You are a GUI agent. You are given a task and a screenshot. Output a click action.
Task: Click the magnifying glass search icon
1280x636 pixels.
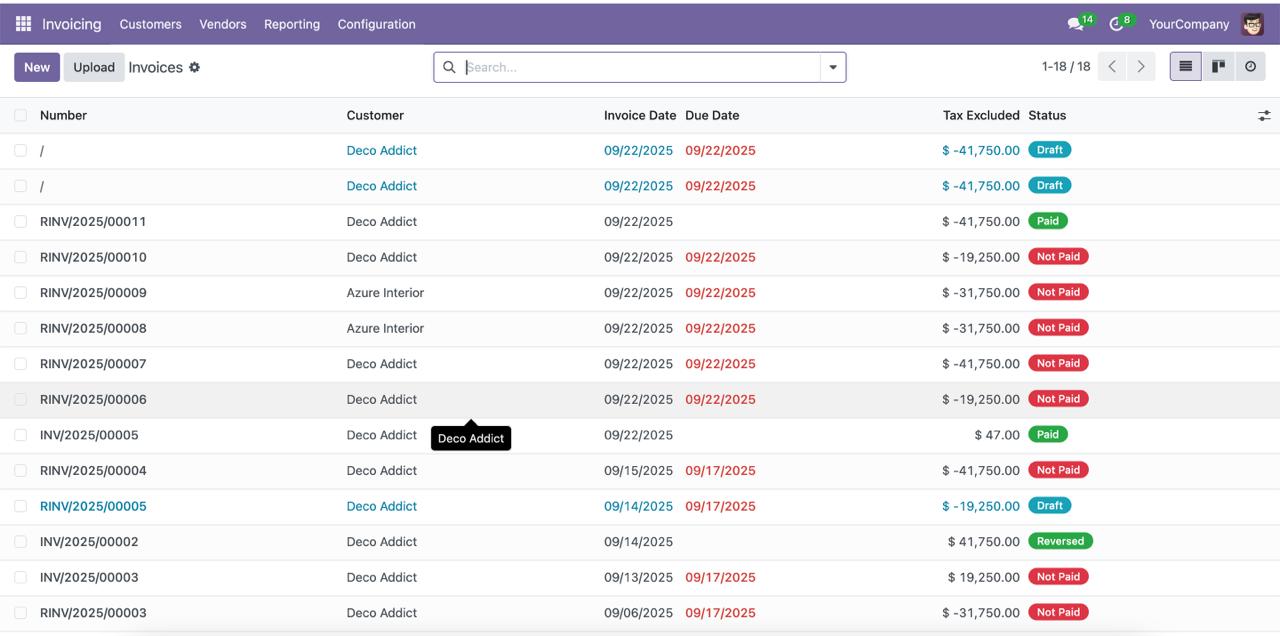(x=449, y=67)
